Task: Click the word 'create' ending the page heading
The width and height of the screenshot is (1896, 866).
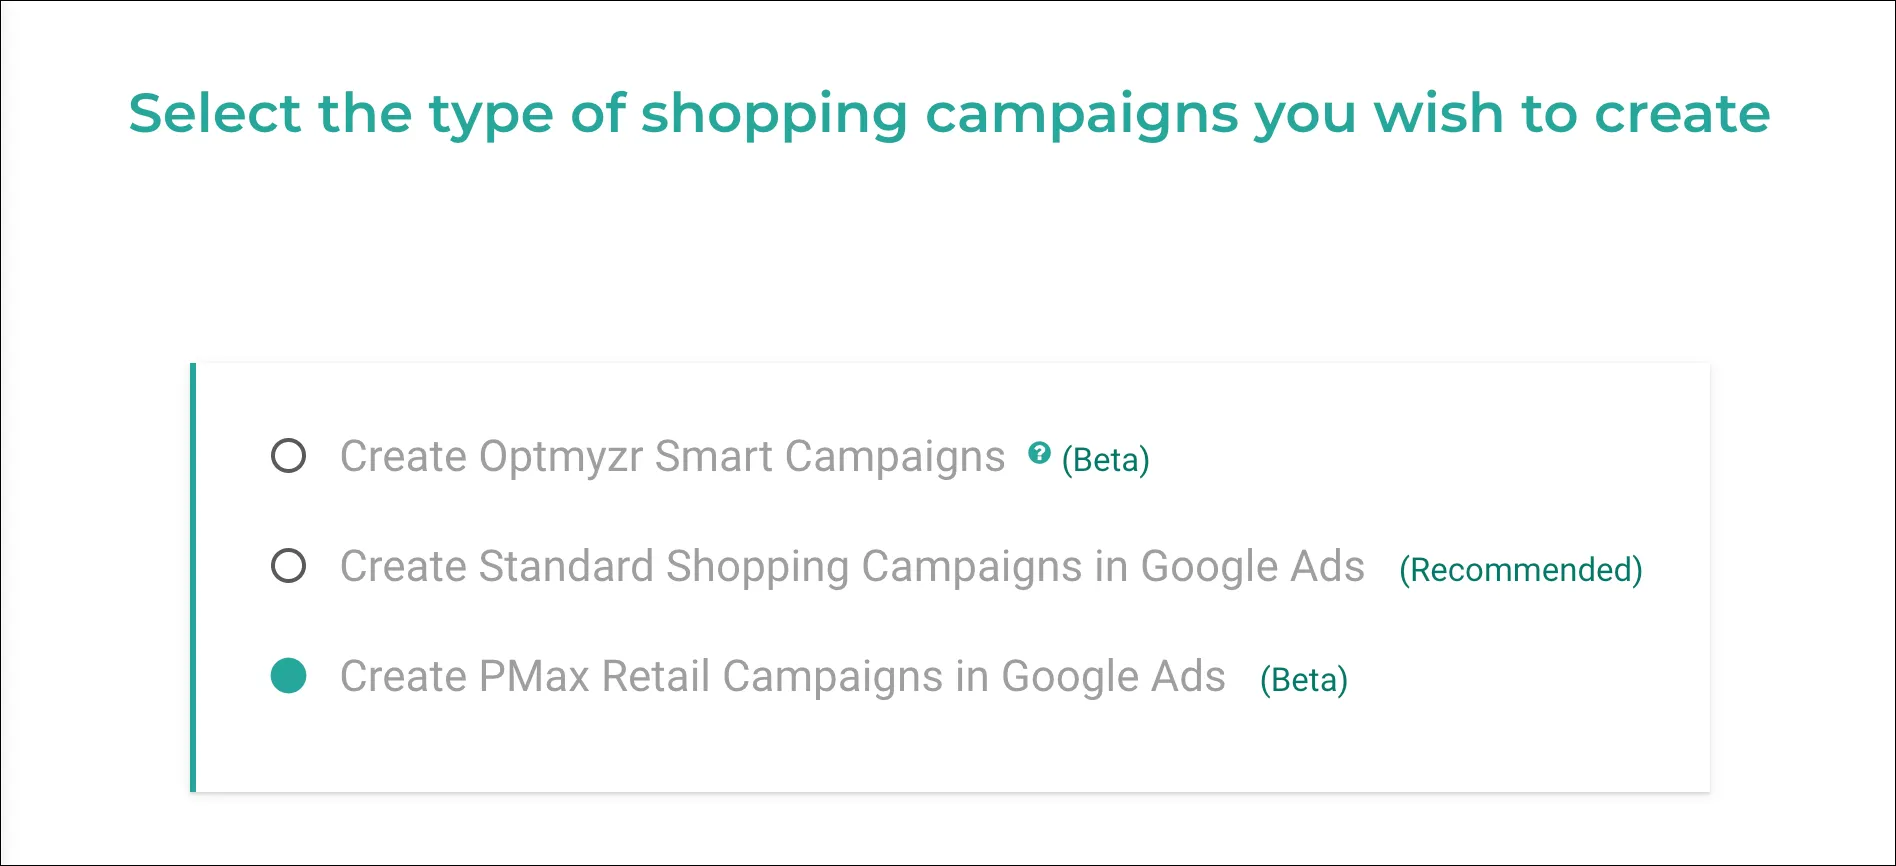Action: pyautogui.click(x=1682, y=113)
